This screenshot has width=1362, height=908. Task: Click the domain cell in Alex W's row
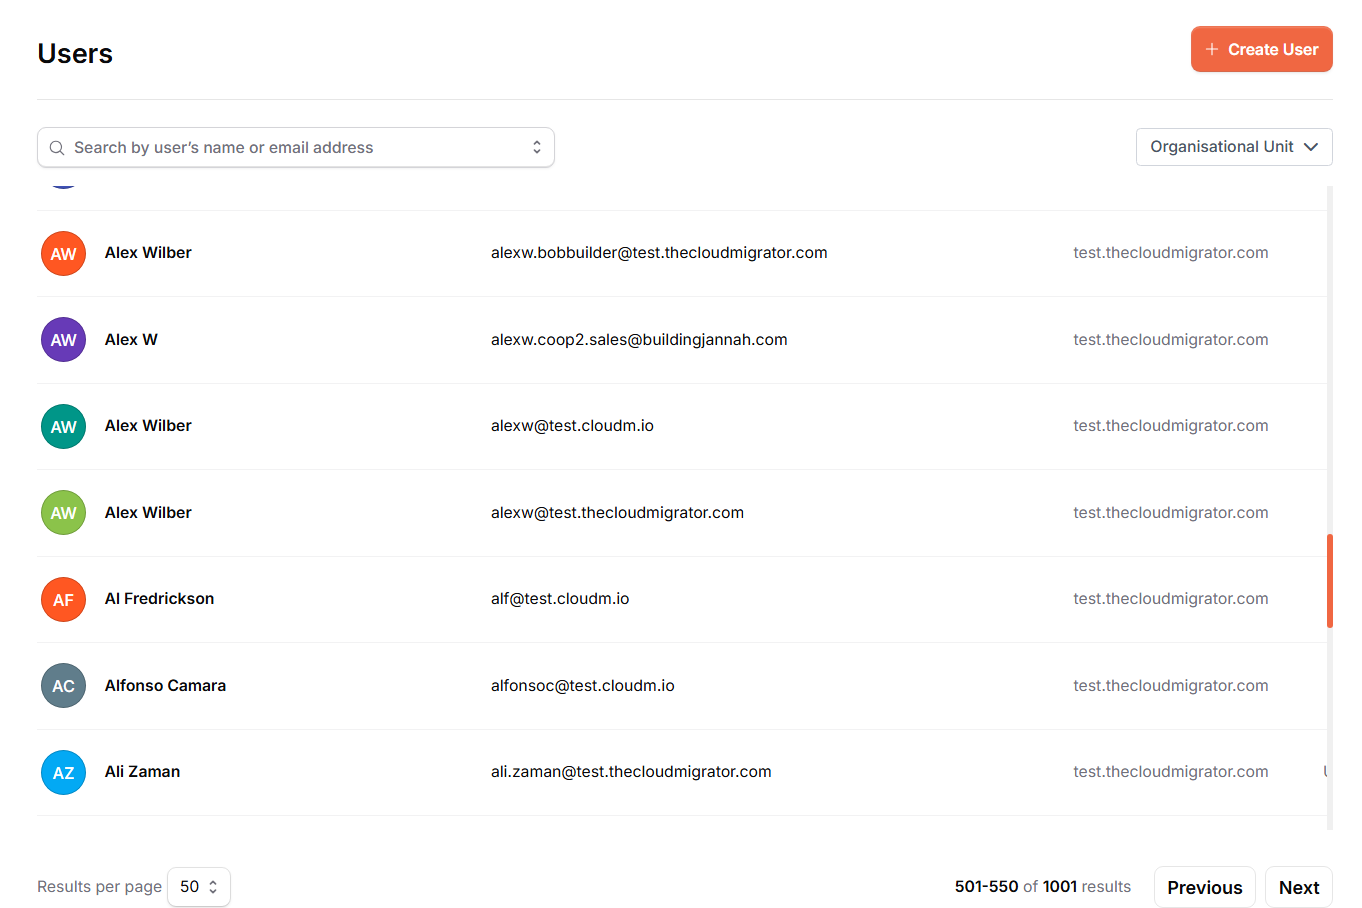click(x=1171, y=340)
